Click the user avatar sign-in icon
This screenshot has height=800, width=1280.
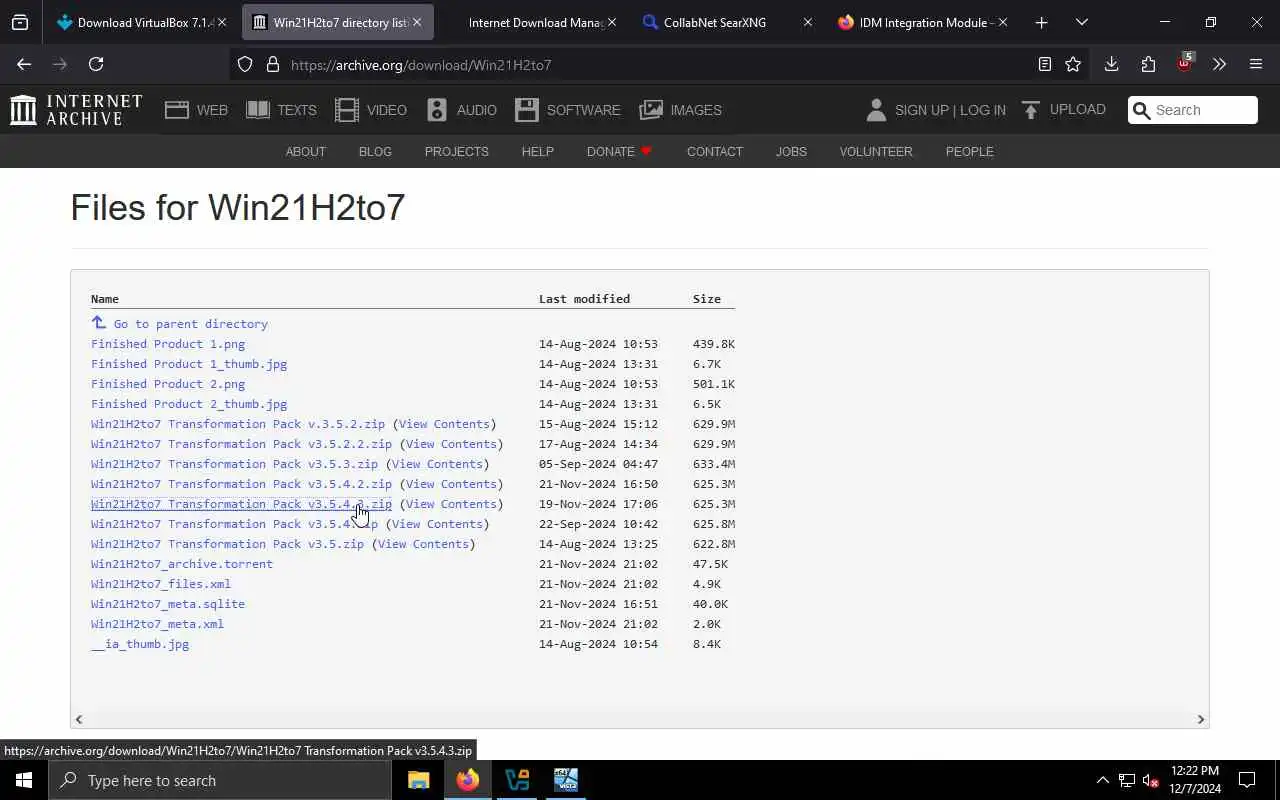click(x=876, y=110)
